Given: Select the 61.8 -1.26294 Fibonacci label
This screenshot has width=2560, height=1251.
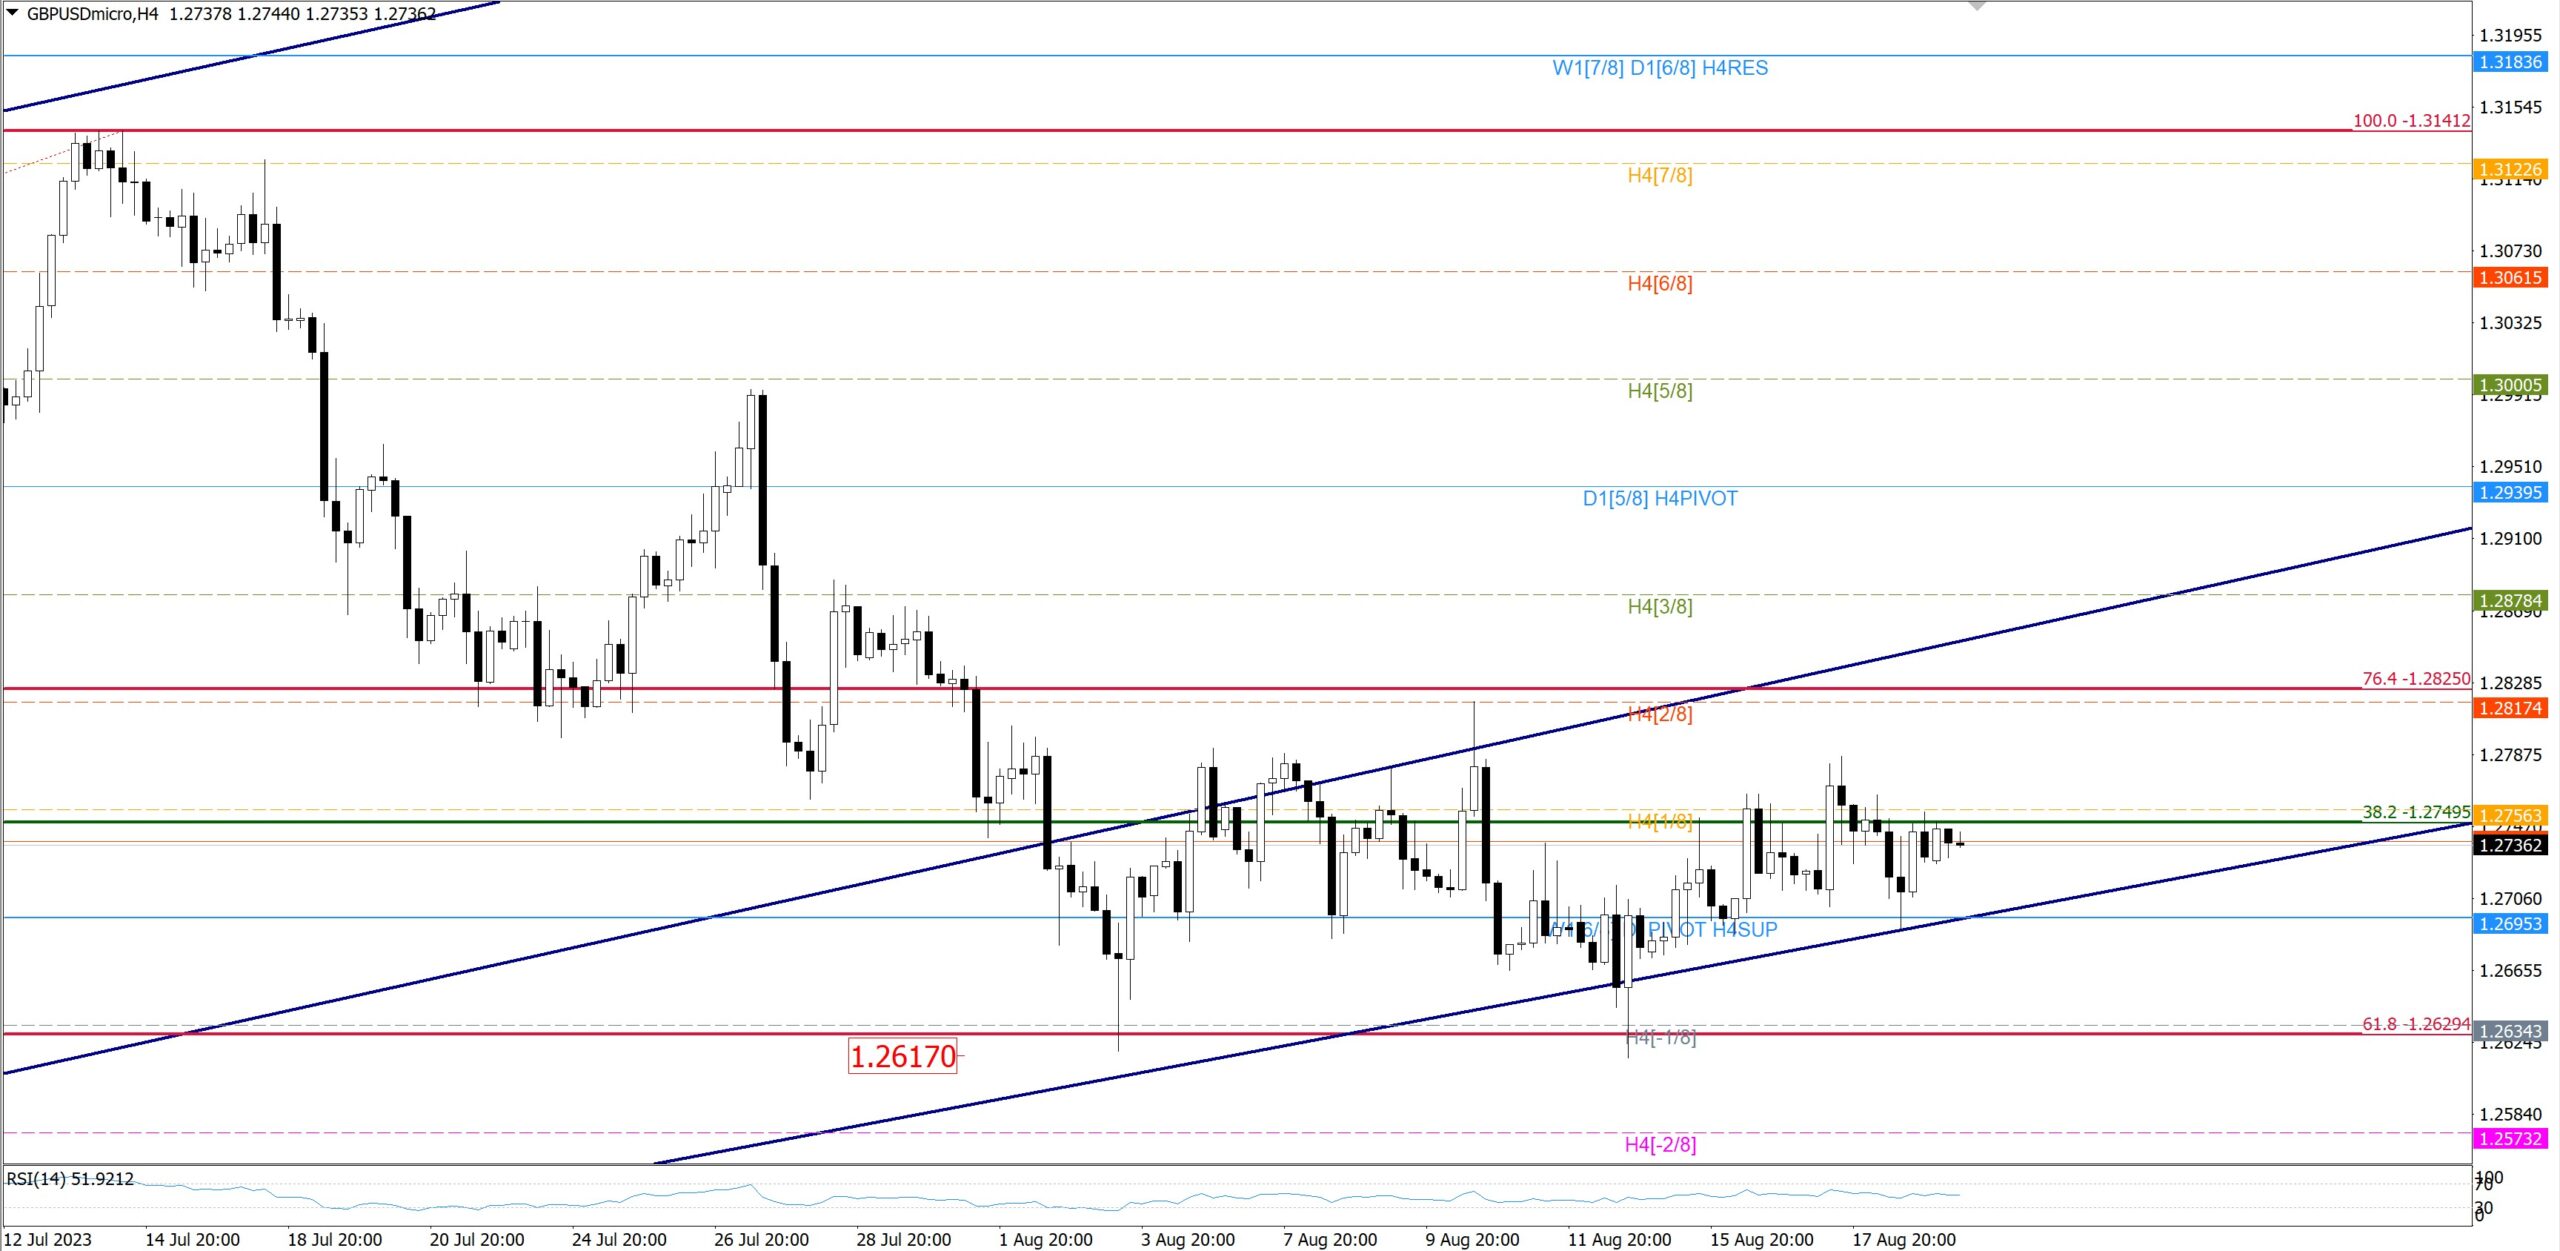Looking at the screenshot, I should click(2415, 1024).
